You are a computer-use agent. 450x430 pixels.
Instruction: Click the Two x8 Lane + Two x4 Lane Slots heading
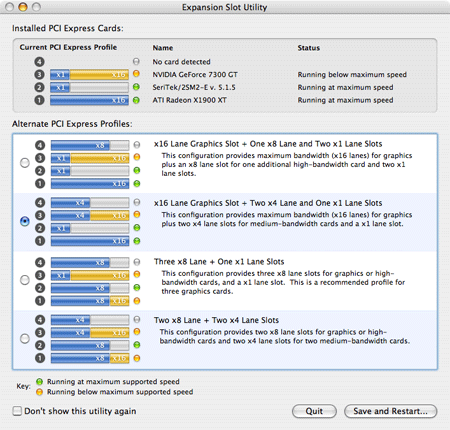pyautogui.click(x=216, y=320)
